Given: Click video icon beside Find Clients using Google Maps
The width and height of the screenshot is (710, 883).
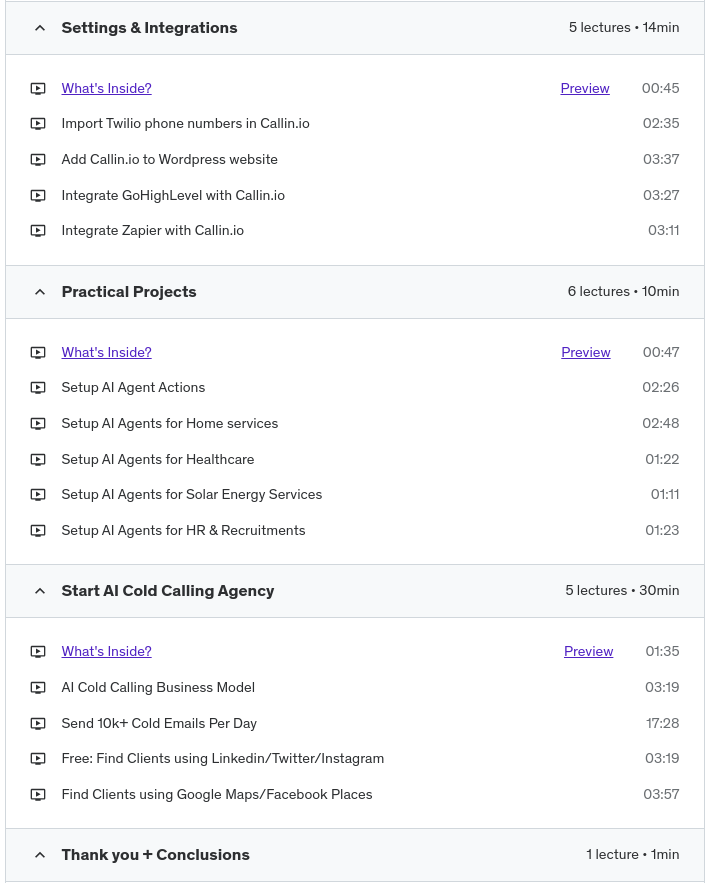Looking at the screenshot, I should coord(38,795).
